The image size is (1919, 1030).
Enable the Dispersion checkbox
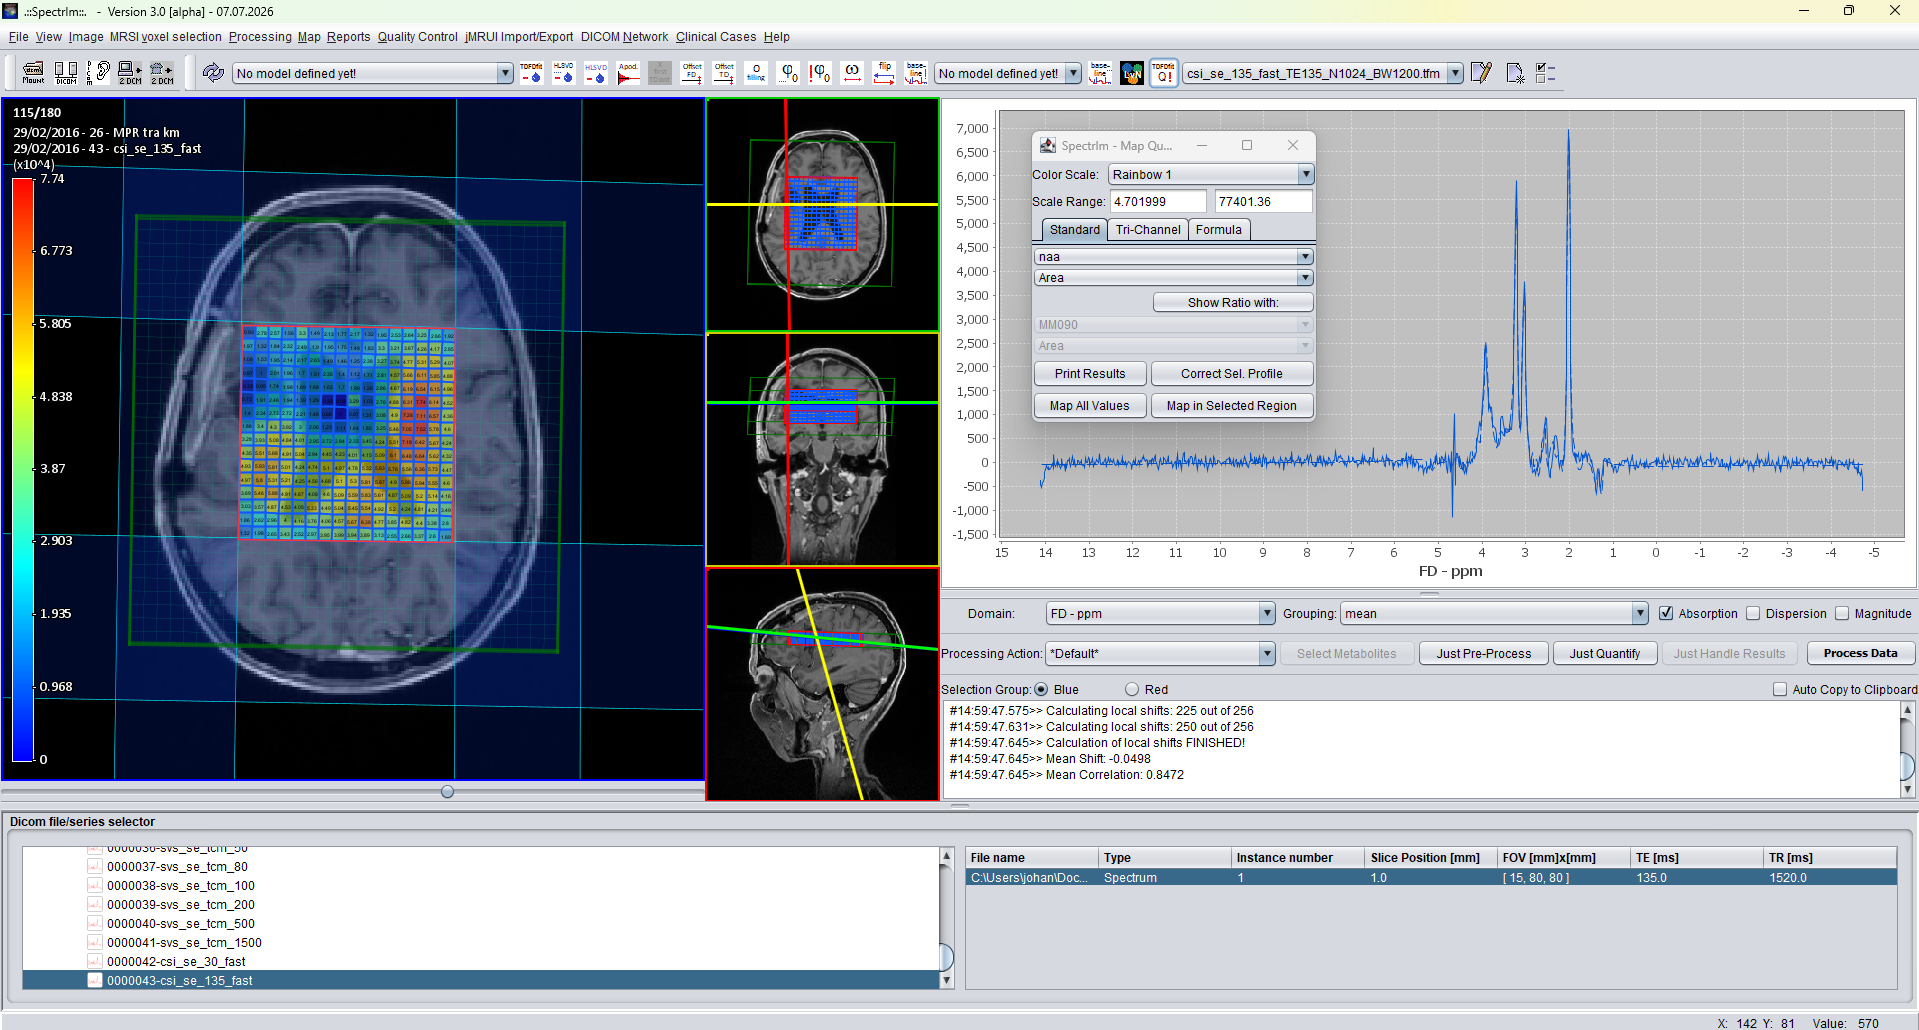(x=1753, y=613)
